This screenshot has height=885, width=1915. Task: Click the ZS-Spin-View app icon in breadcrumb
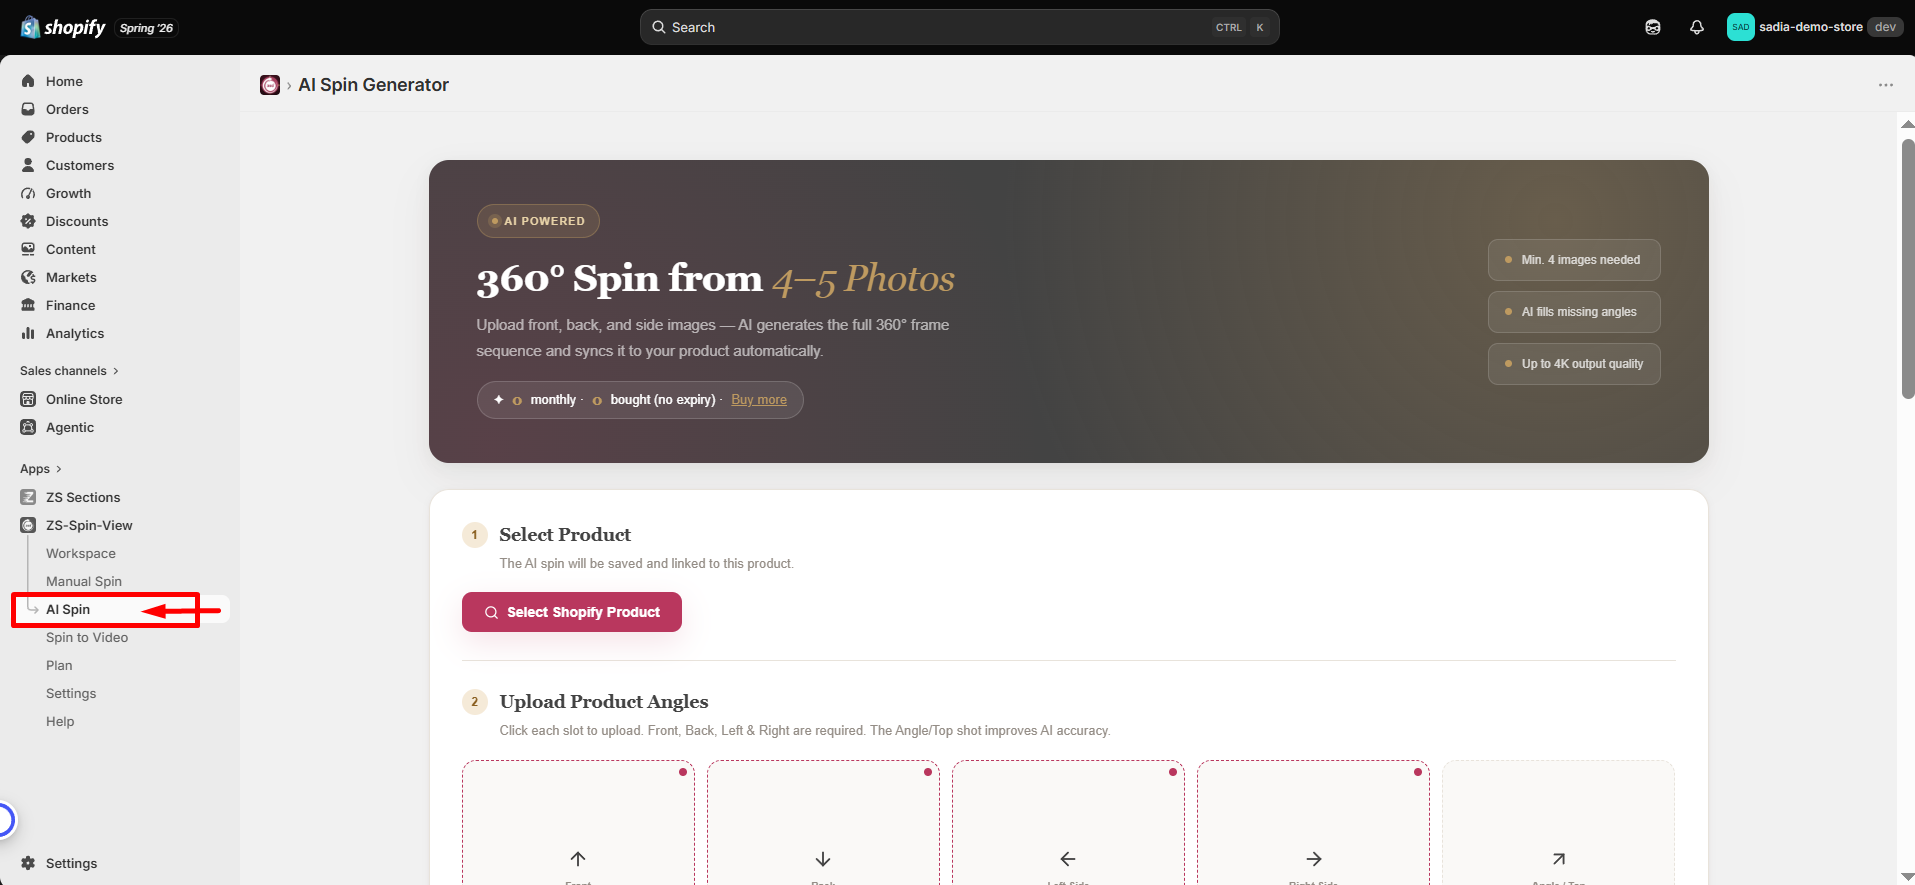point(270,85)
